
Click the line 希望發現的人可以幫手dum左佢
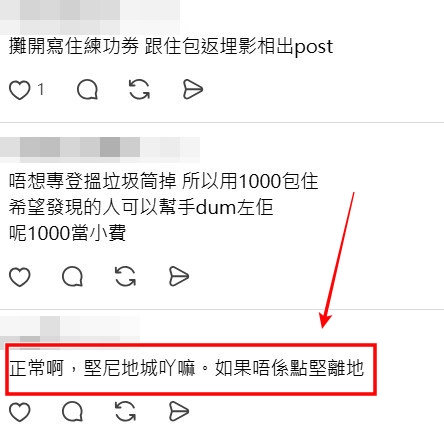coord(141,207)
